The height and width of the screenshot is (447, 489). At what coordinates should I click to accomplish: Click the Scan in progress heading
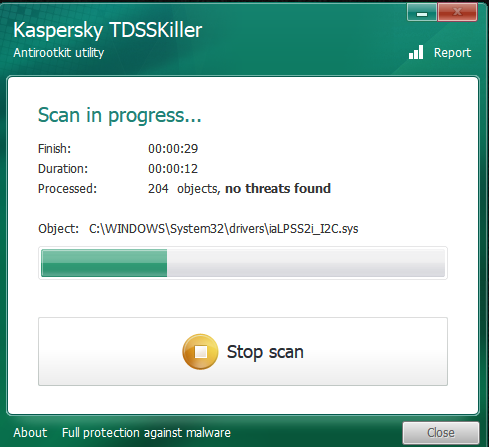click(x=120, y=115)
